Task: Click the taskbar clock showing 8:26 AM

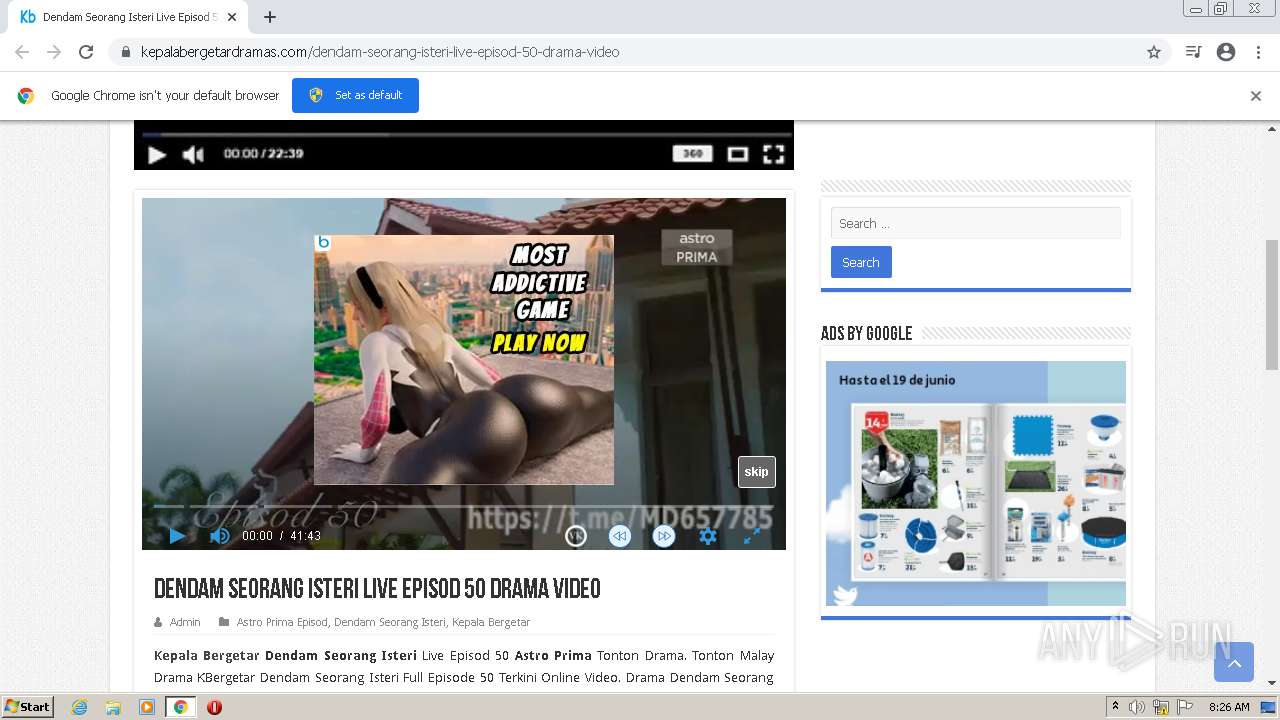Action: point(1229,707)
